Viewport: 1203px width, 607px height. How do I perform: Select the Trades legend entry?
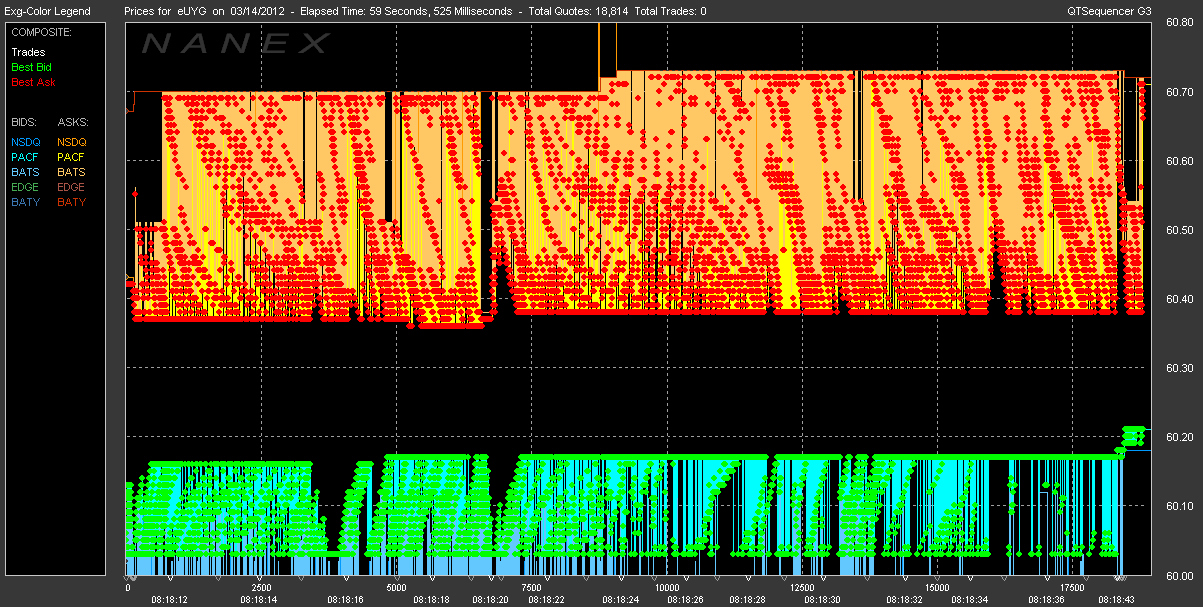pos(27,52)
